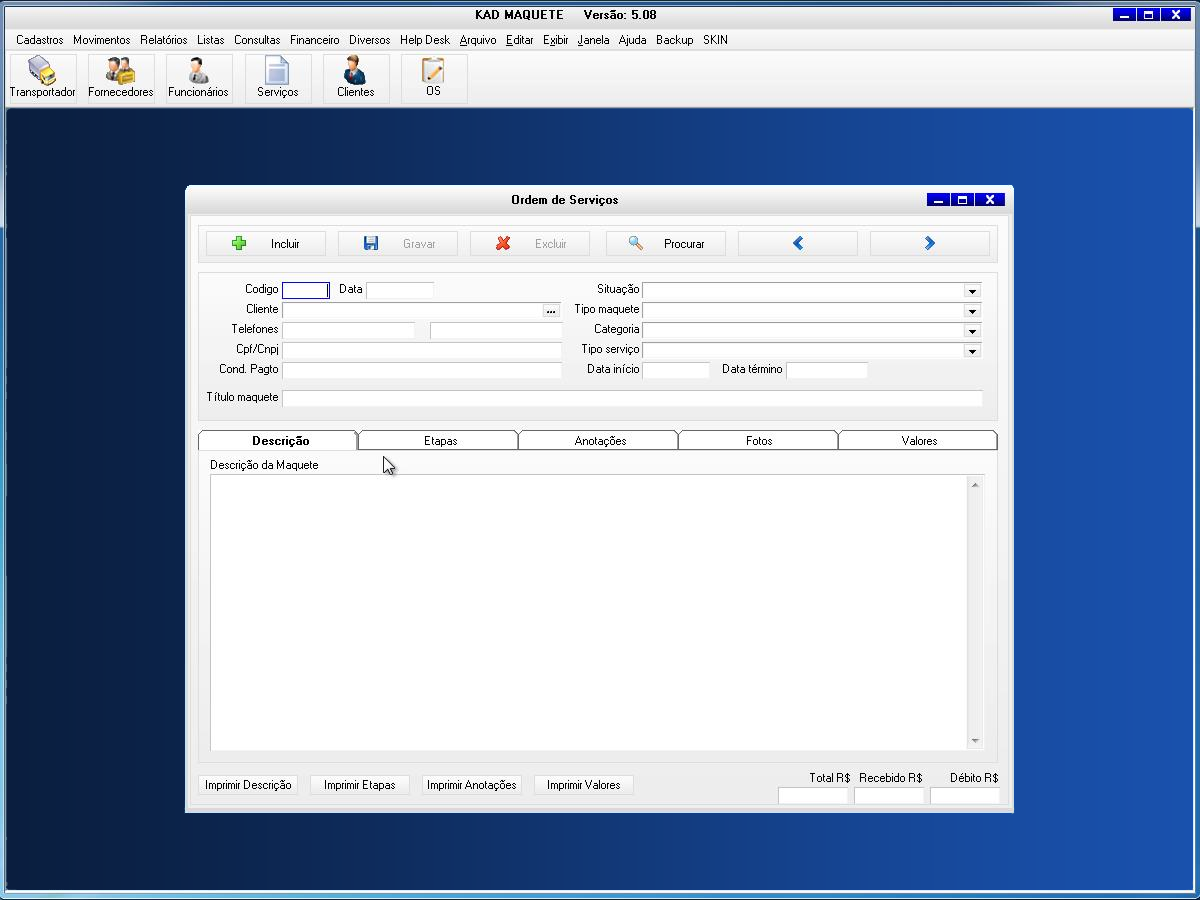Close the Ordem de Serviços window
The image size is (1200, 900).
[x=990, y=200]
